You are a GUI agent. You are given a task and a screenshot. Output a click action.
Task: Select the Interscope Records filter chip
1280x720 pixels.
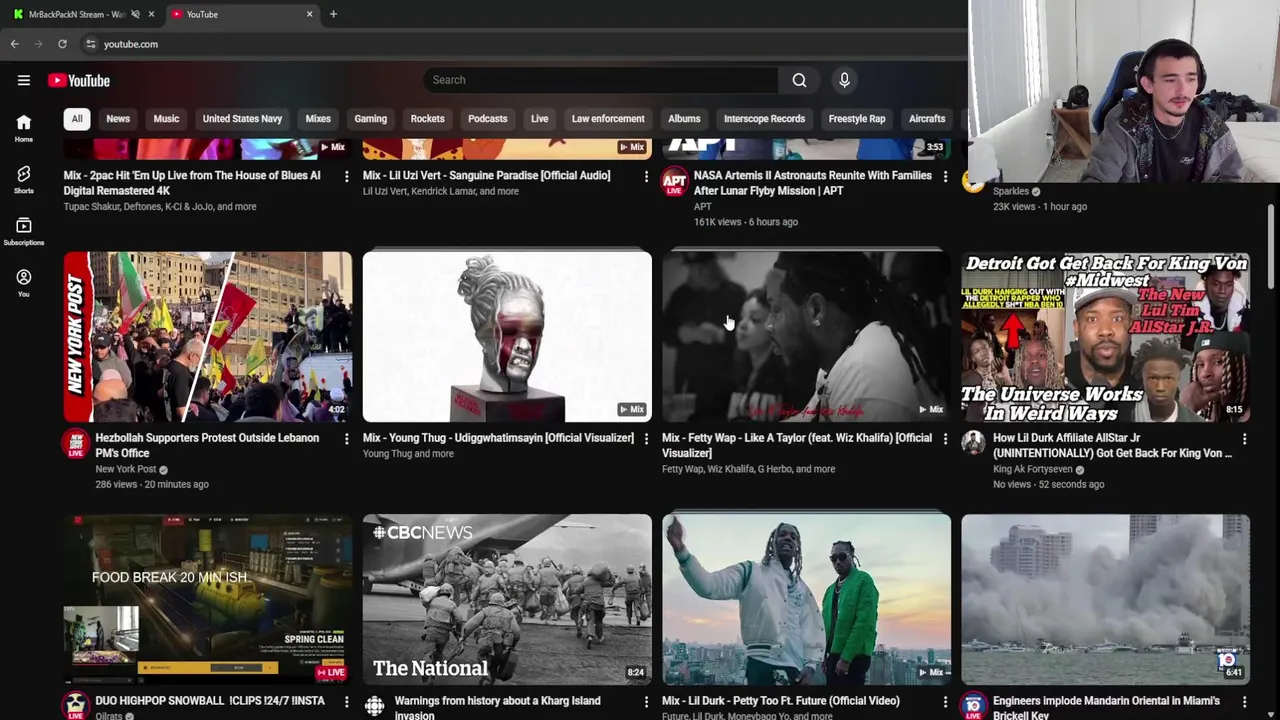[x=764, y=119]
